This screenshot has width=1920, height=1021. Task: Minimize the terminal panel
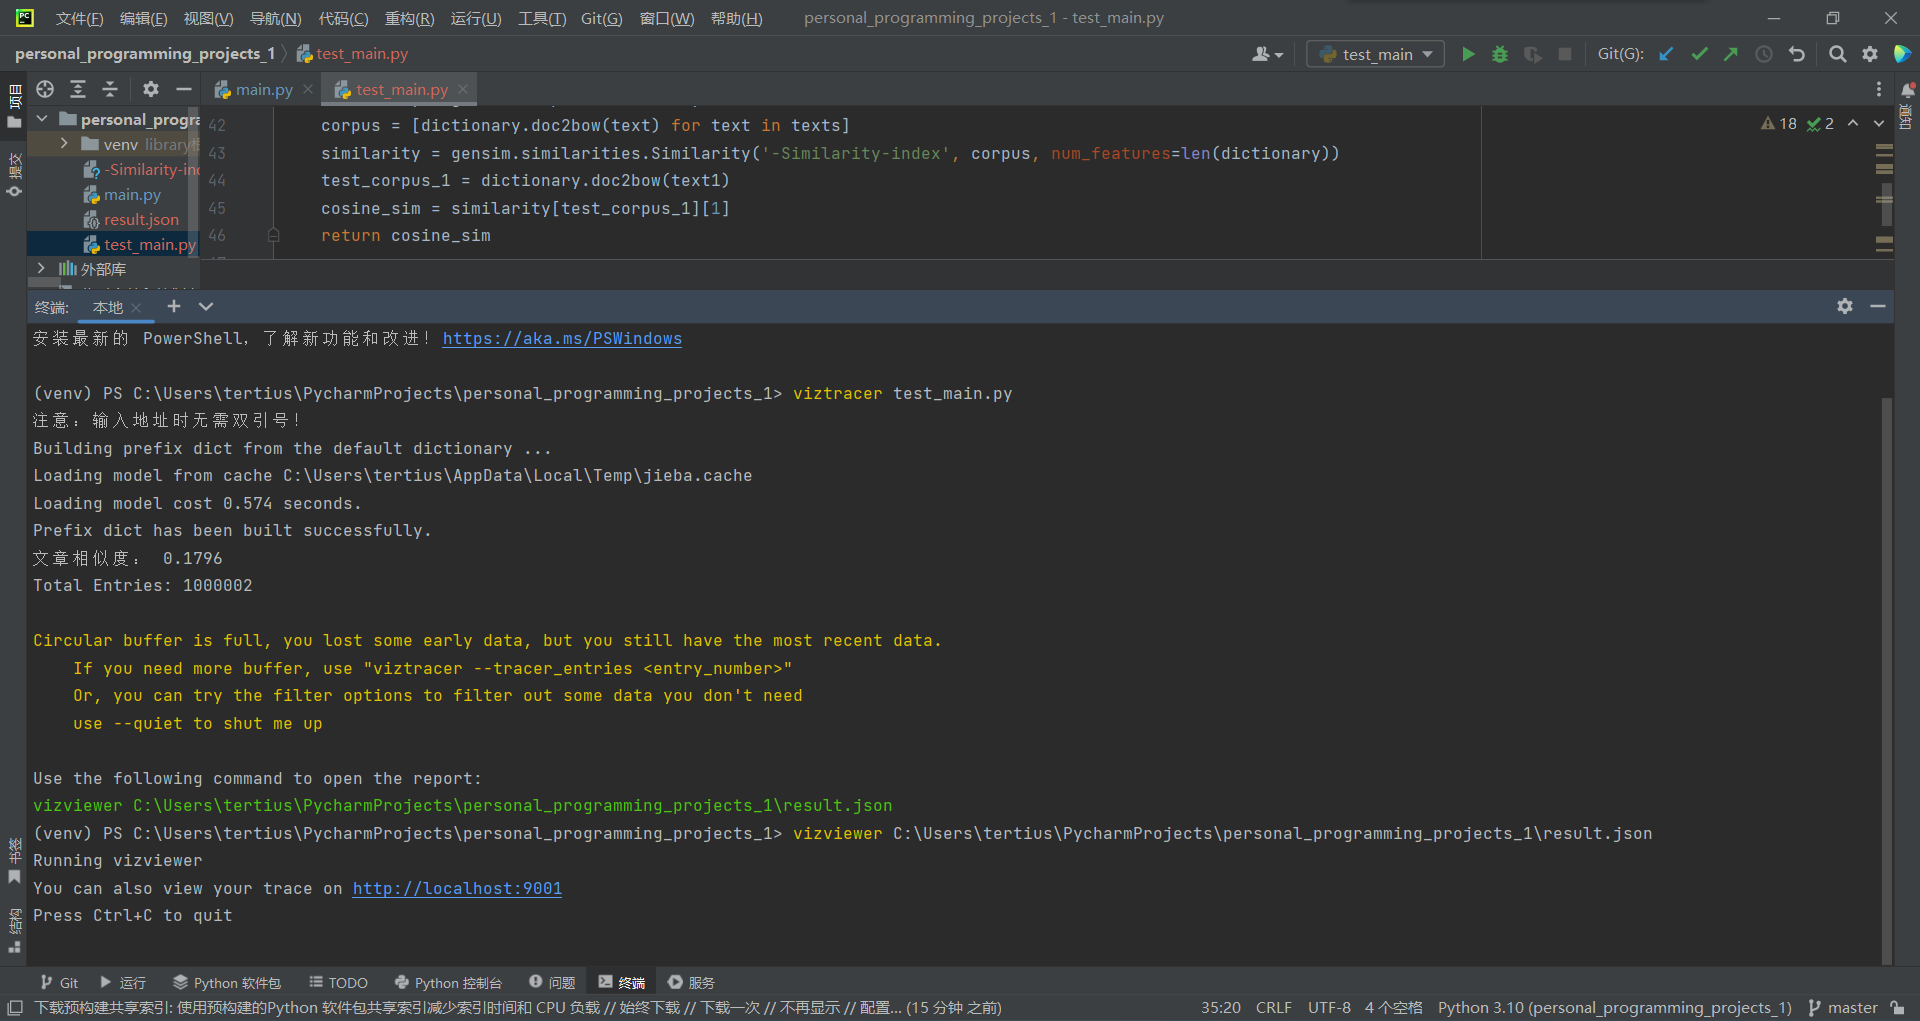(1878, 306)
